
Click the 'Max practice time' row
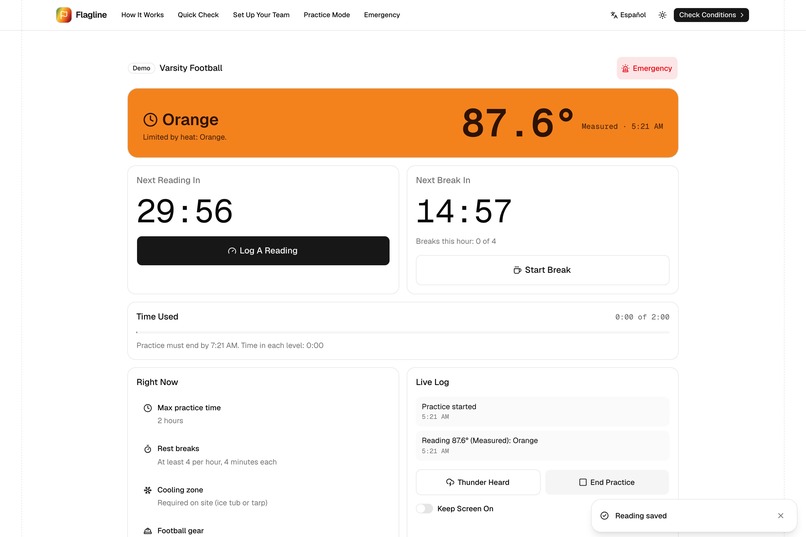tap(263, 414)
